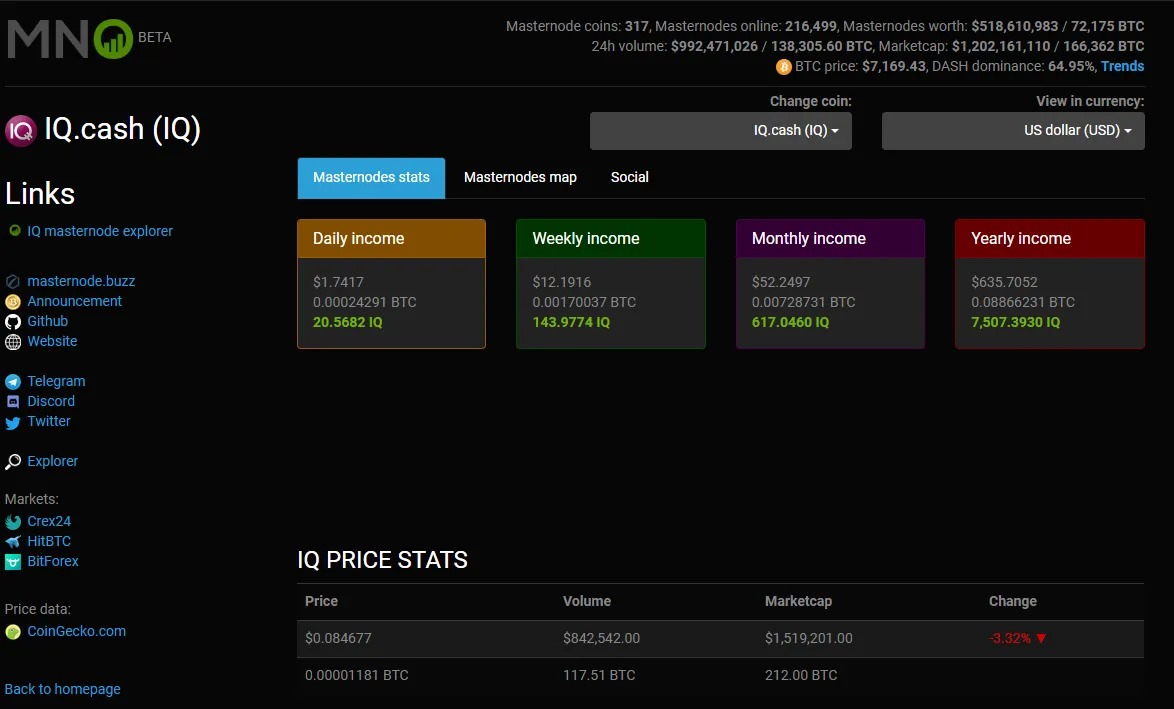Open the Discord link
1174x709 pixels.
pos(51,401)
